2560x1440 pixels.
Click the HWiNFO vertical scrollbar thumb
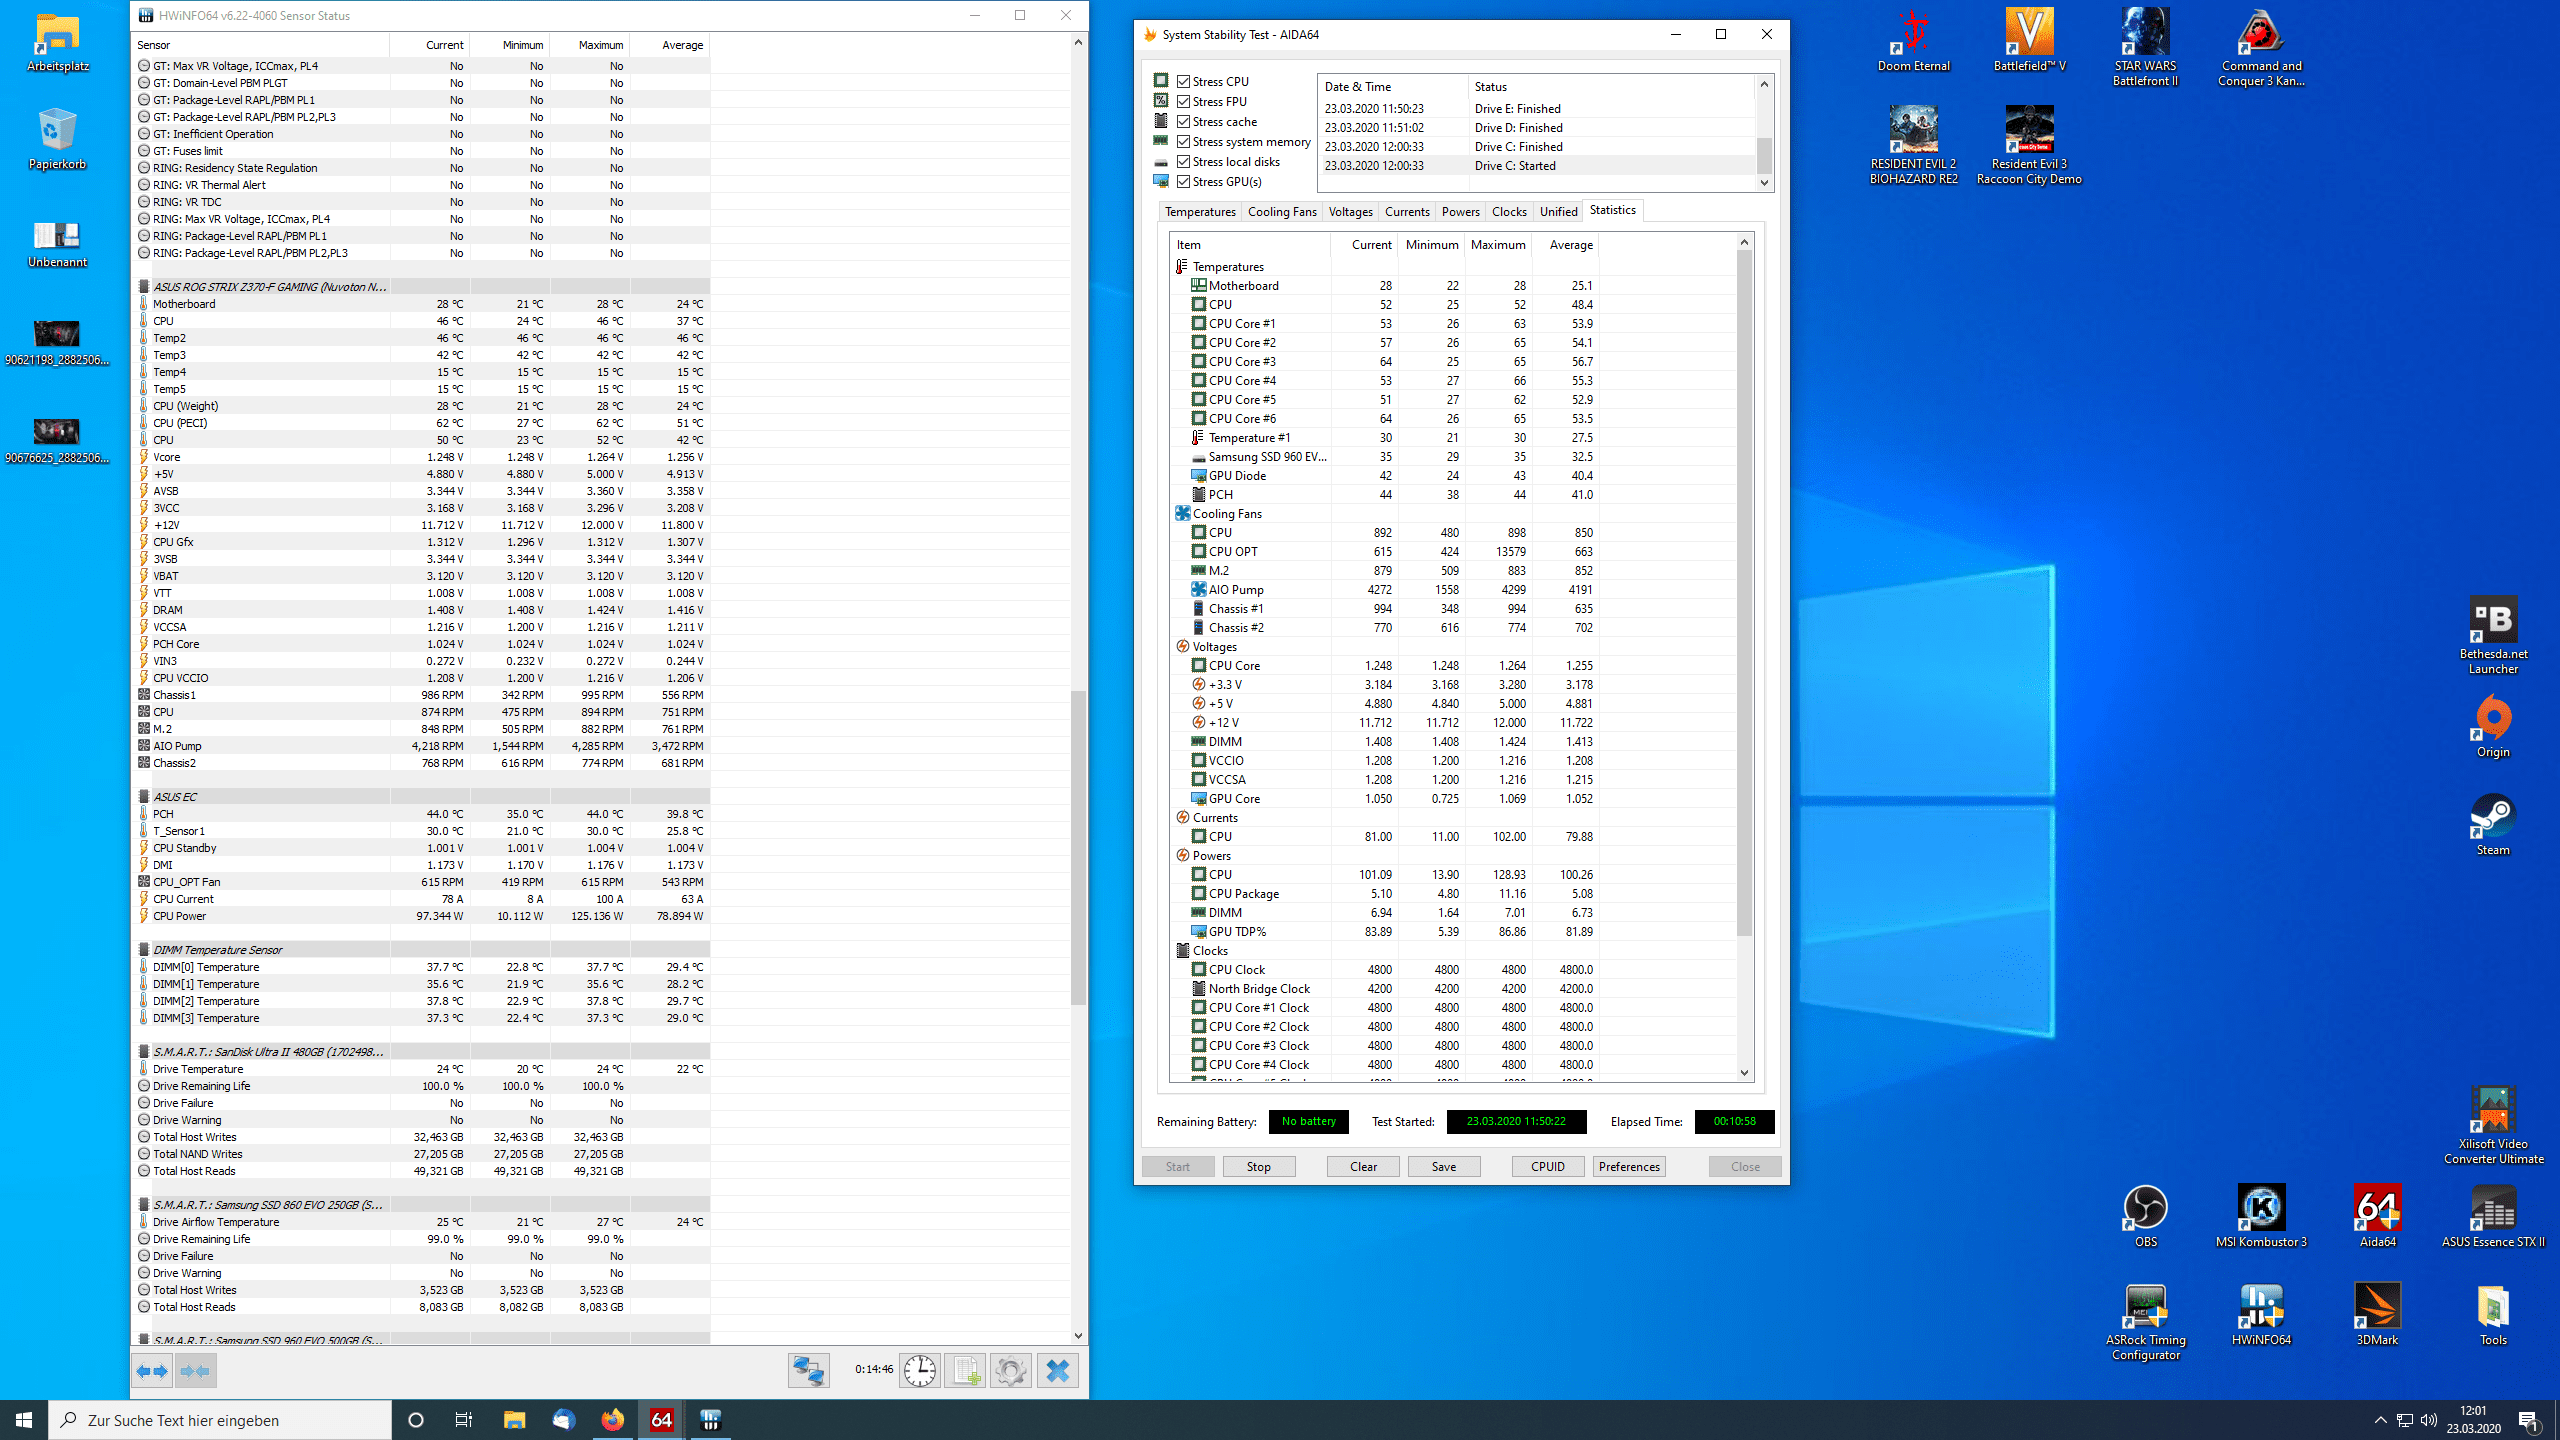1078,847
